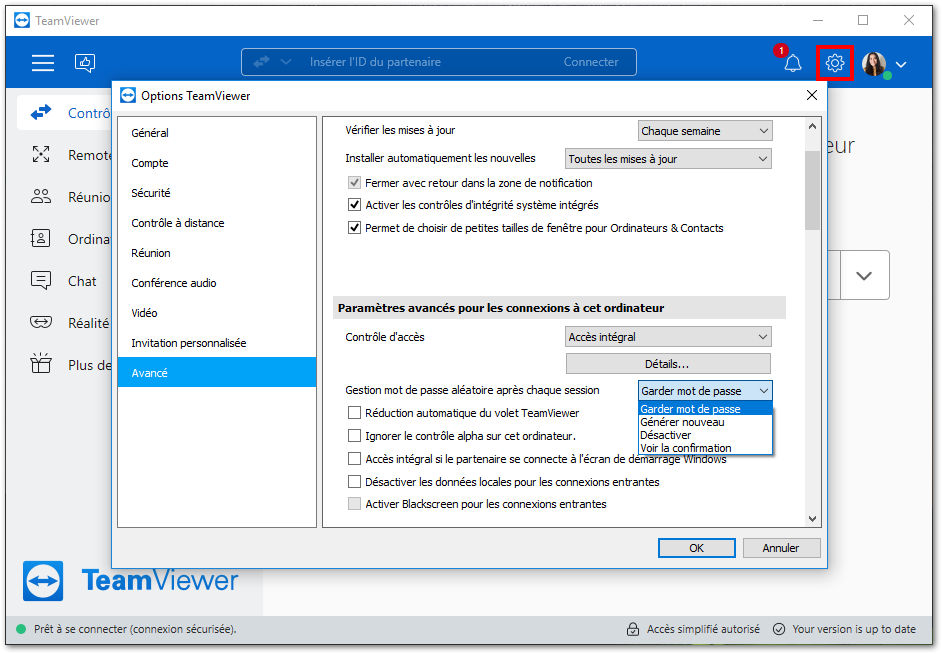Viewport: 942px width, 654px height.
Task: Select the Compte options category
Action: (x=217, y=163)
